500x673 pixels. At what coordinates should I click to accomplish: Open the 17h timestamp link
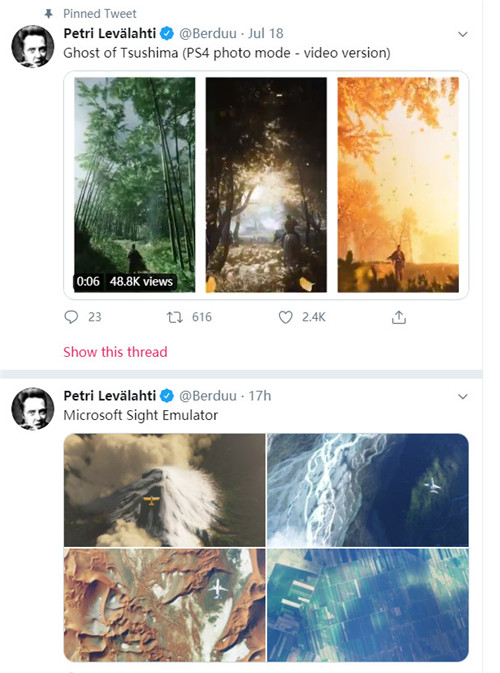[x=260, y=396]
